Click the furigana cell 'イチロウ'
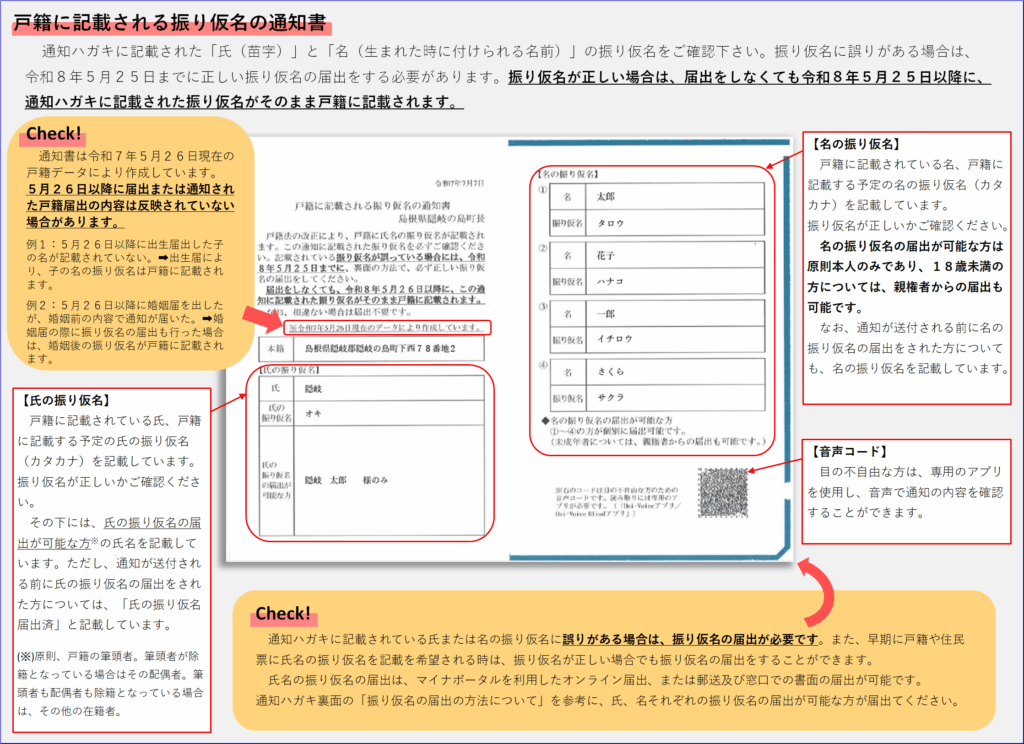This screenshot has height=744, width=1024. click(x=675, y=339)
